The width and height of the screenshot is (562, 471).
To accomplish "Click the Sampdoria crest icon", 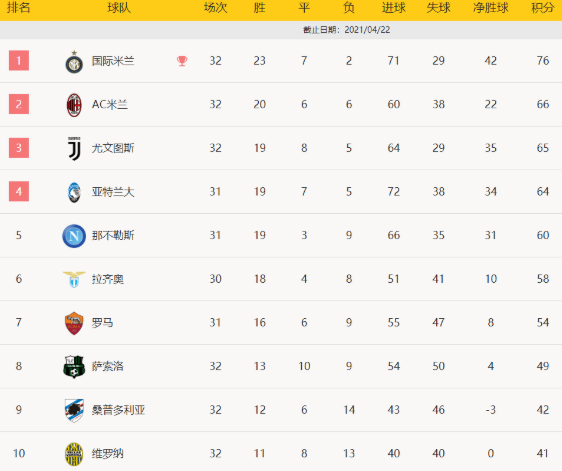I will 74,410.
